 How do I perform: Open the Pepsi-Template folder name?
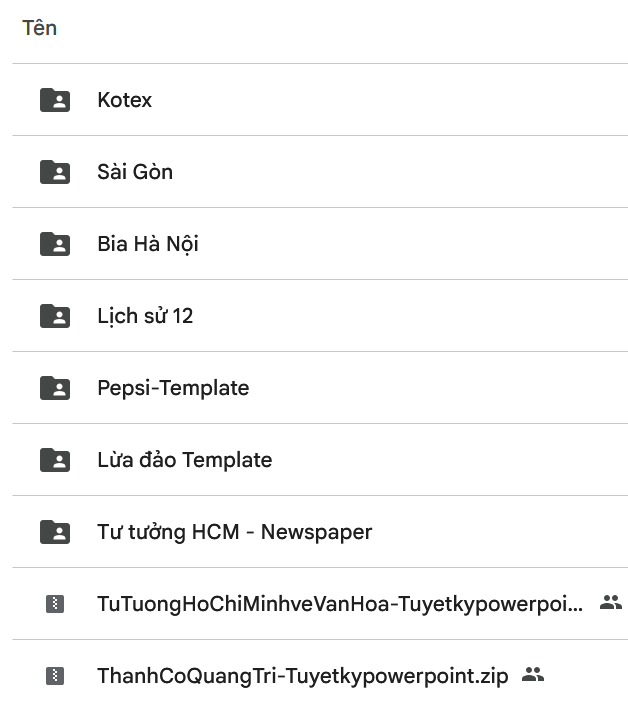click(x=173, y=388)
